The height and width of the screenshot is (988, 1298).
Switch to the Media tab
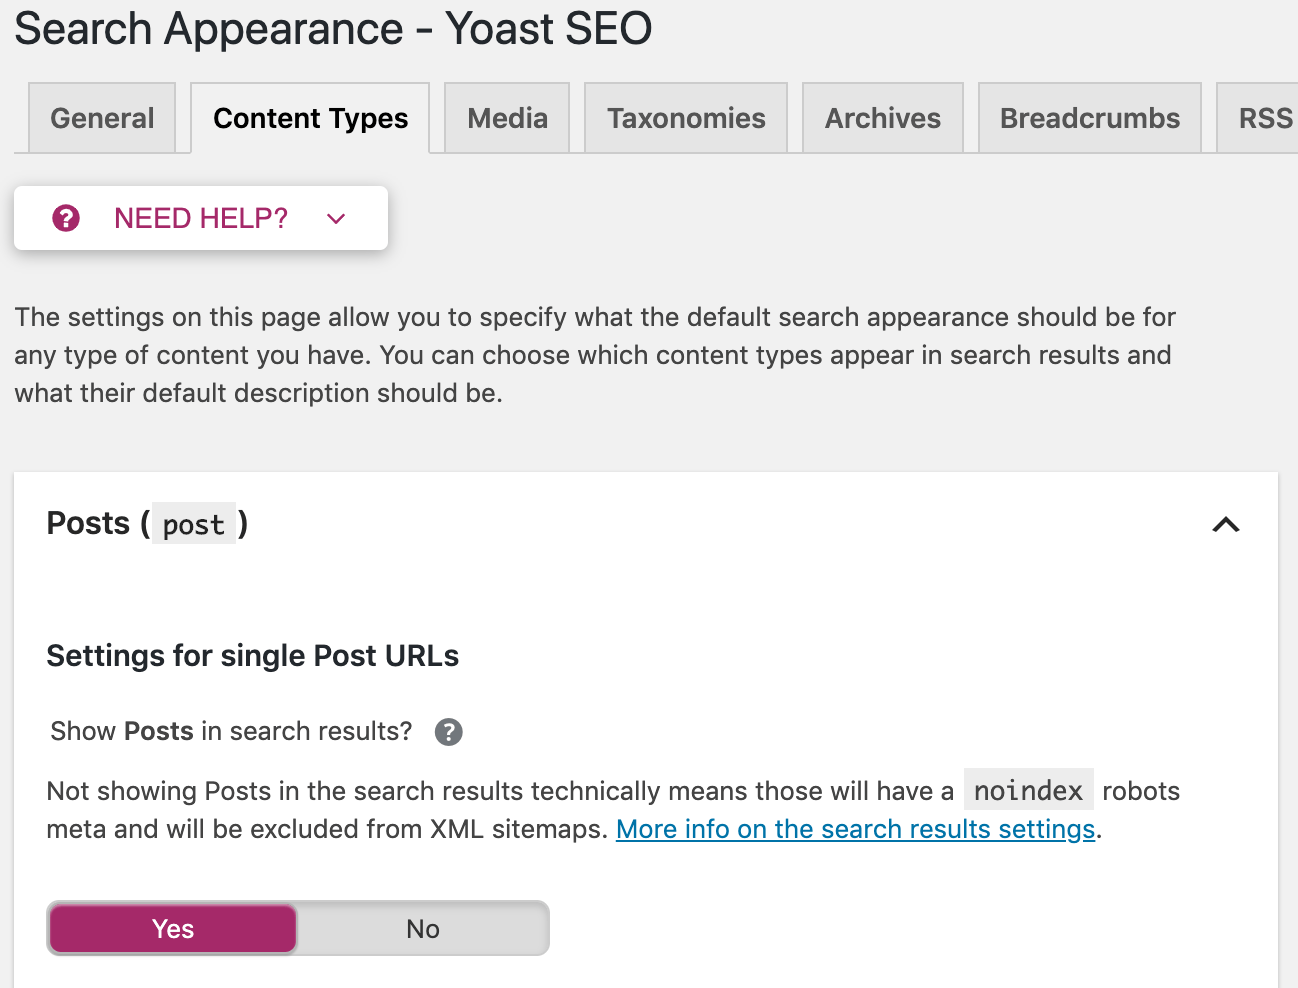(x=507, y=118)
